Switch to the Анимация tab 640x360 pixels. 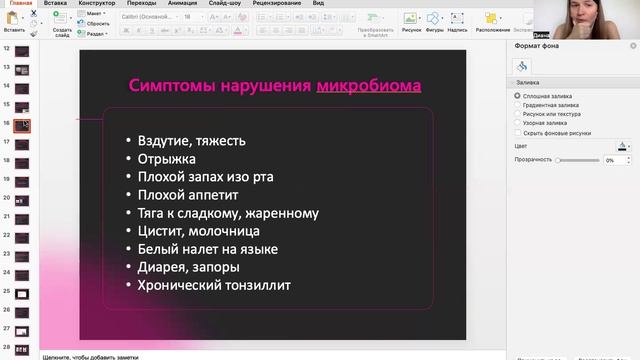point(182,3)
